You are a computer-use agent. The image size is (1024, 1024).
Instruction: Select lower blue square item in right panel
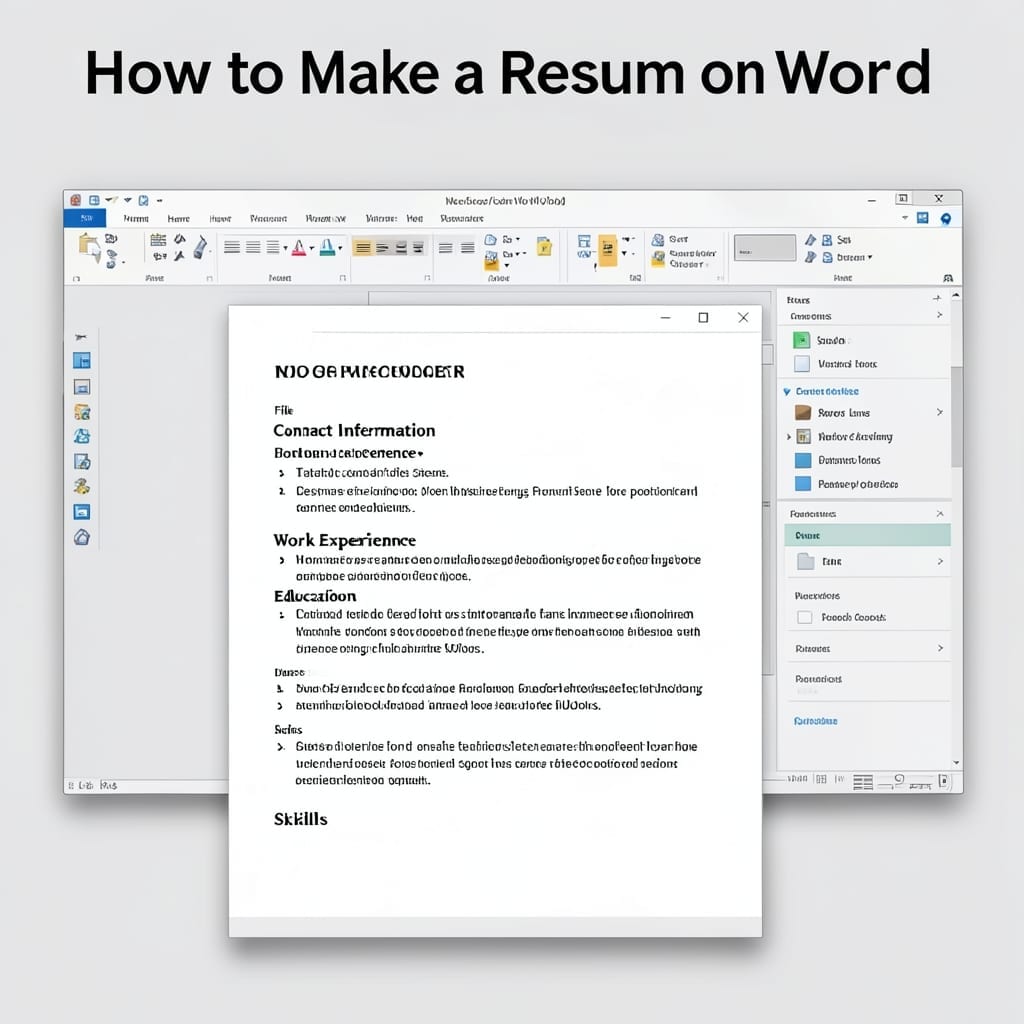[x=803, y=484]
